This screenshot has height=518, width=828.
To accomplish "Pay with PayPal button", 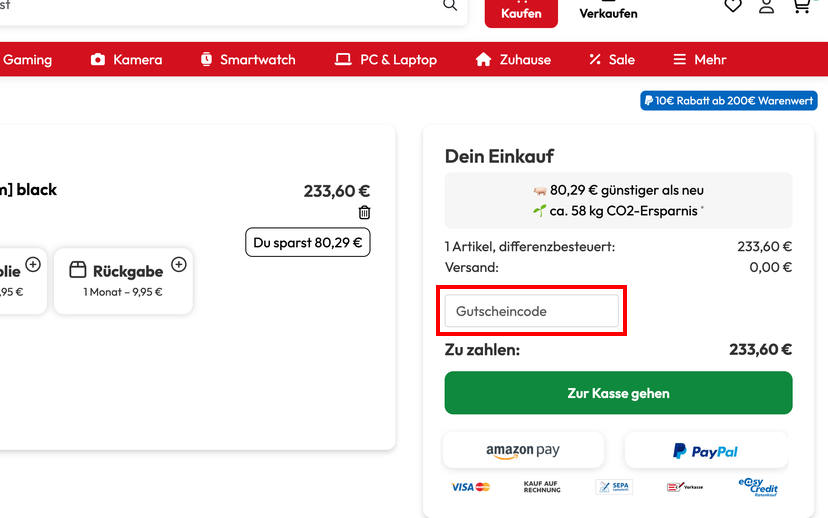I will pos(705,450).
